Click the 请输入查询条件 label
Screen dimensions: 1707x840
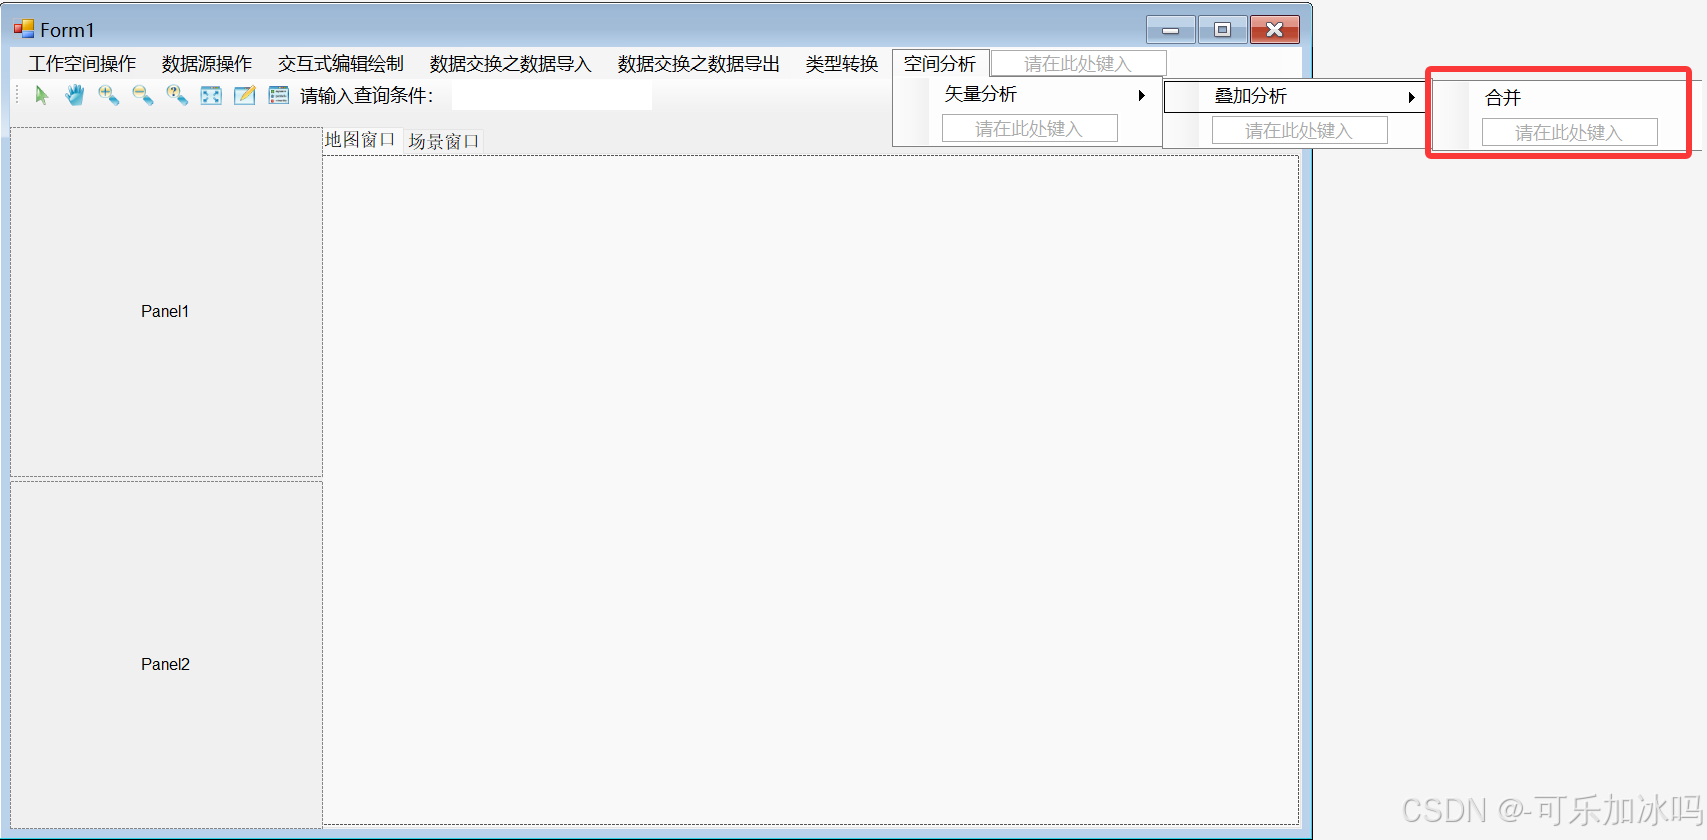[366, 96]
